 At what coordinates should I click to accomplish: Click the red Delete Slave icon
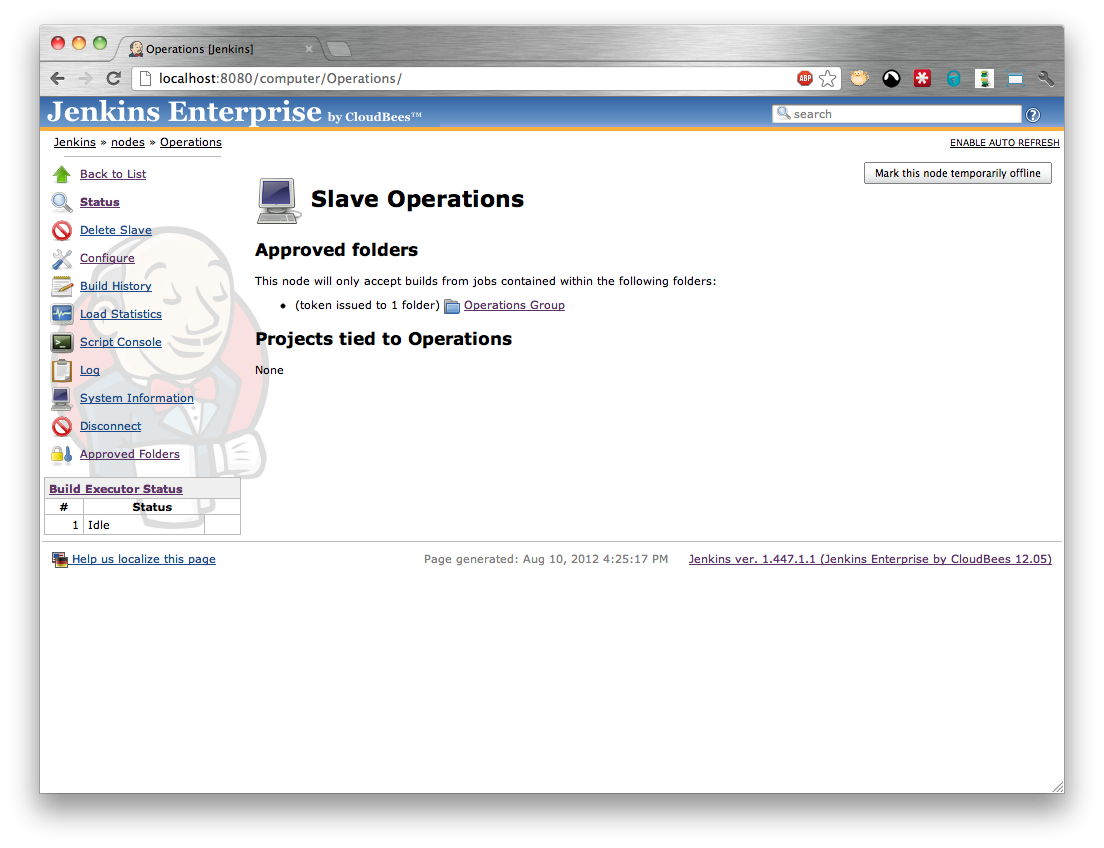[62, 230]
